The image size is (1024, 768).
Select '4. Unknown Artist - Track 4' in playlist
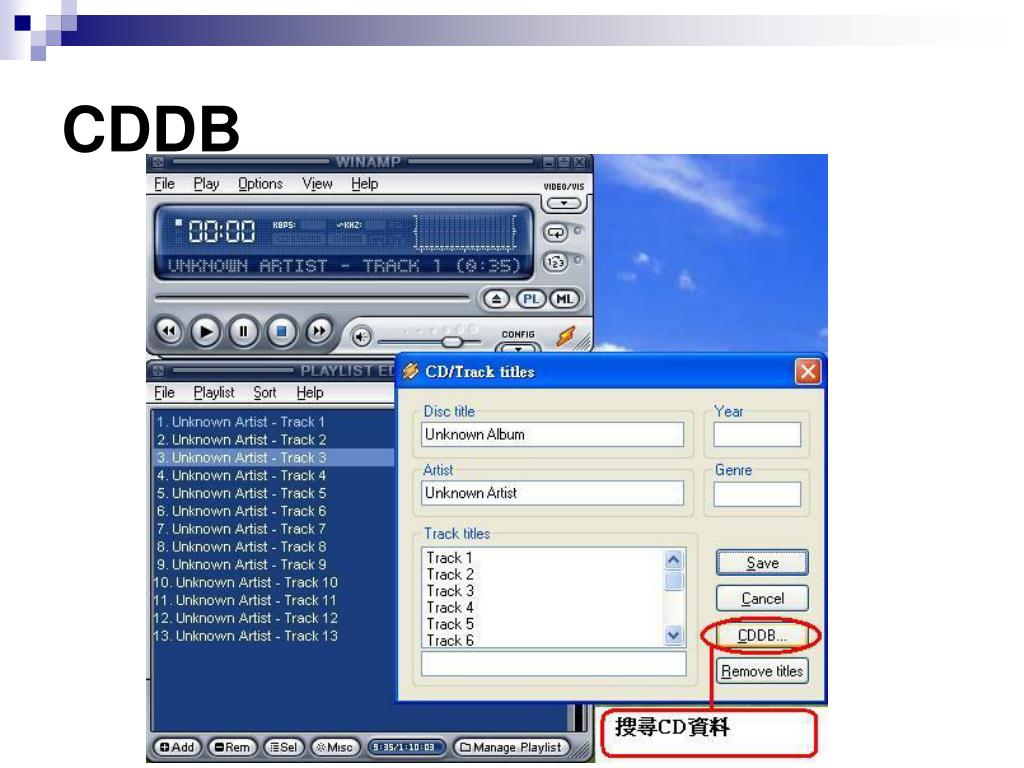pos(274,475)
